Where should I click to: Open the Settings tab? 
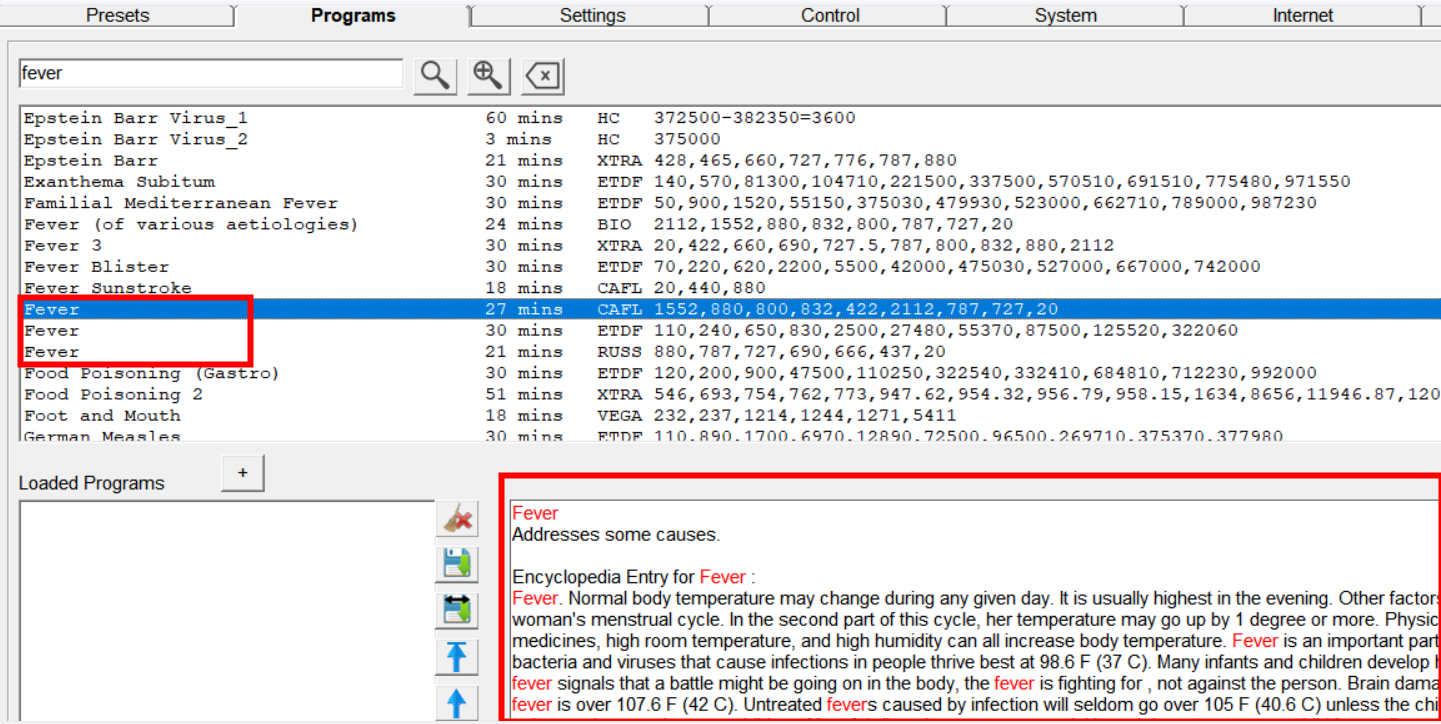point(592,15)
